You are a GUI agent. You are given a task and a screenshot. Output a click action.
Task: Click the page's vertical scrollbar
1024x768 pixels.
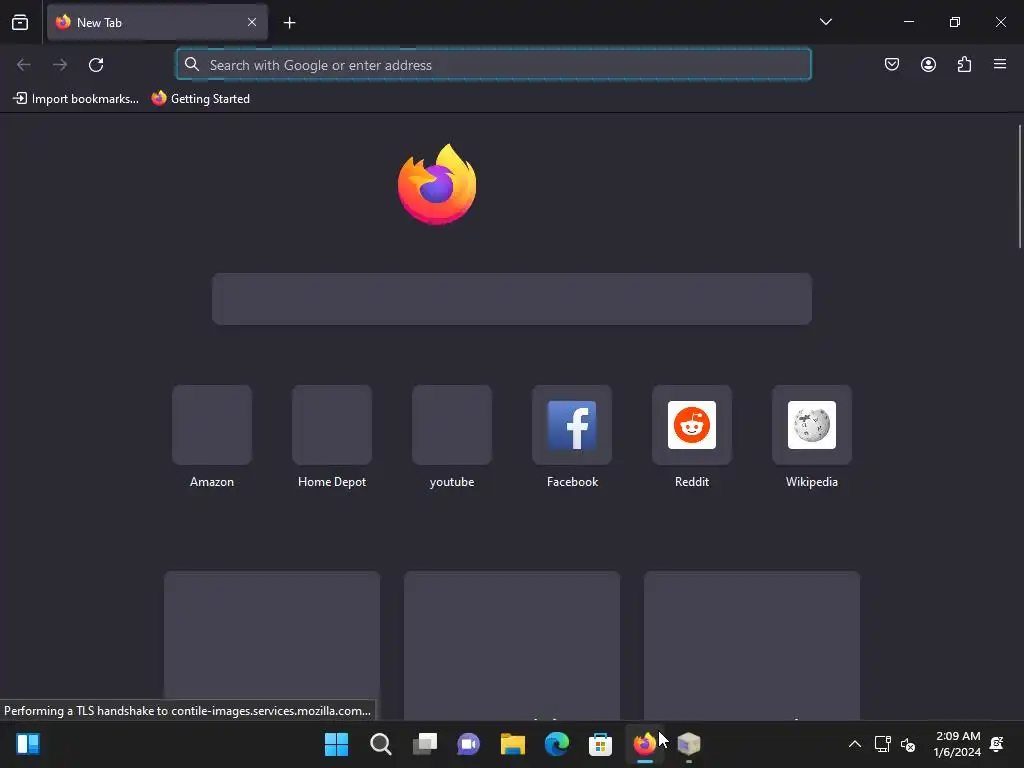pyautogui.click(x=1019, y=187)
